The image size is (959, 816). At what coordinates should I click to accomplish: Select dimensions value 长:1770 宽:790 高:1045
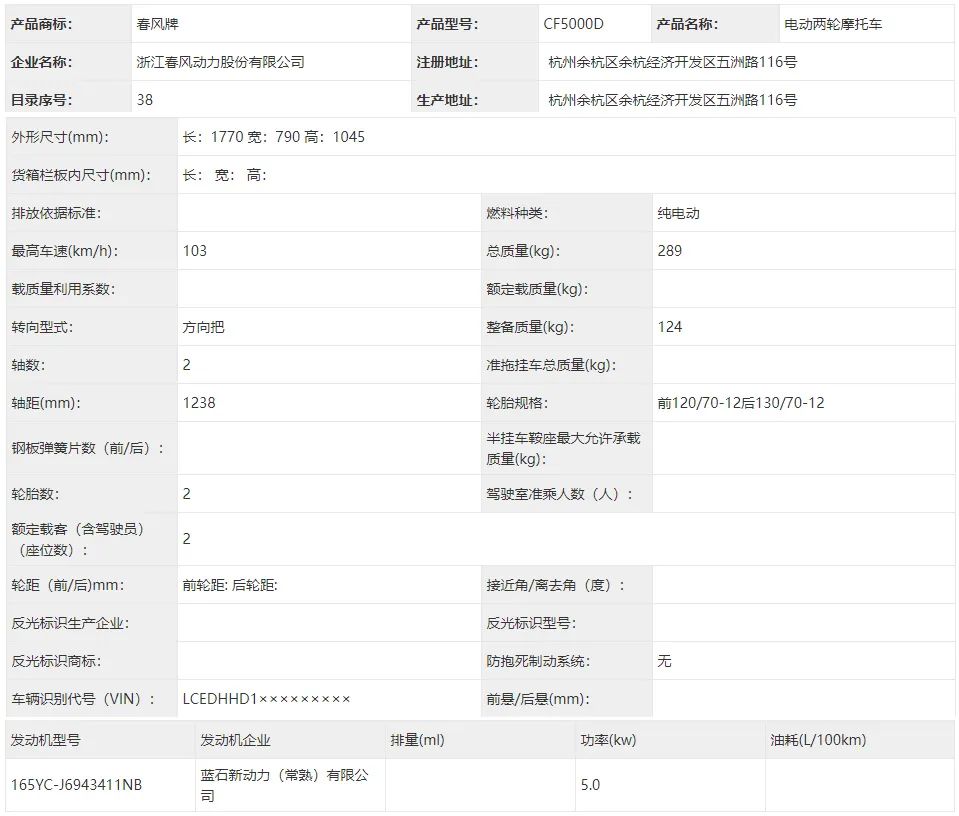273,137
